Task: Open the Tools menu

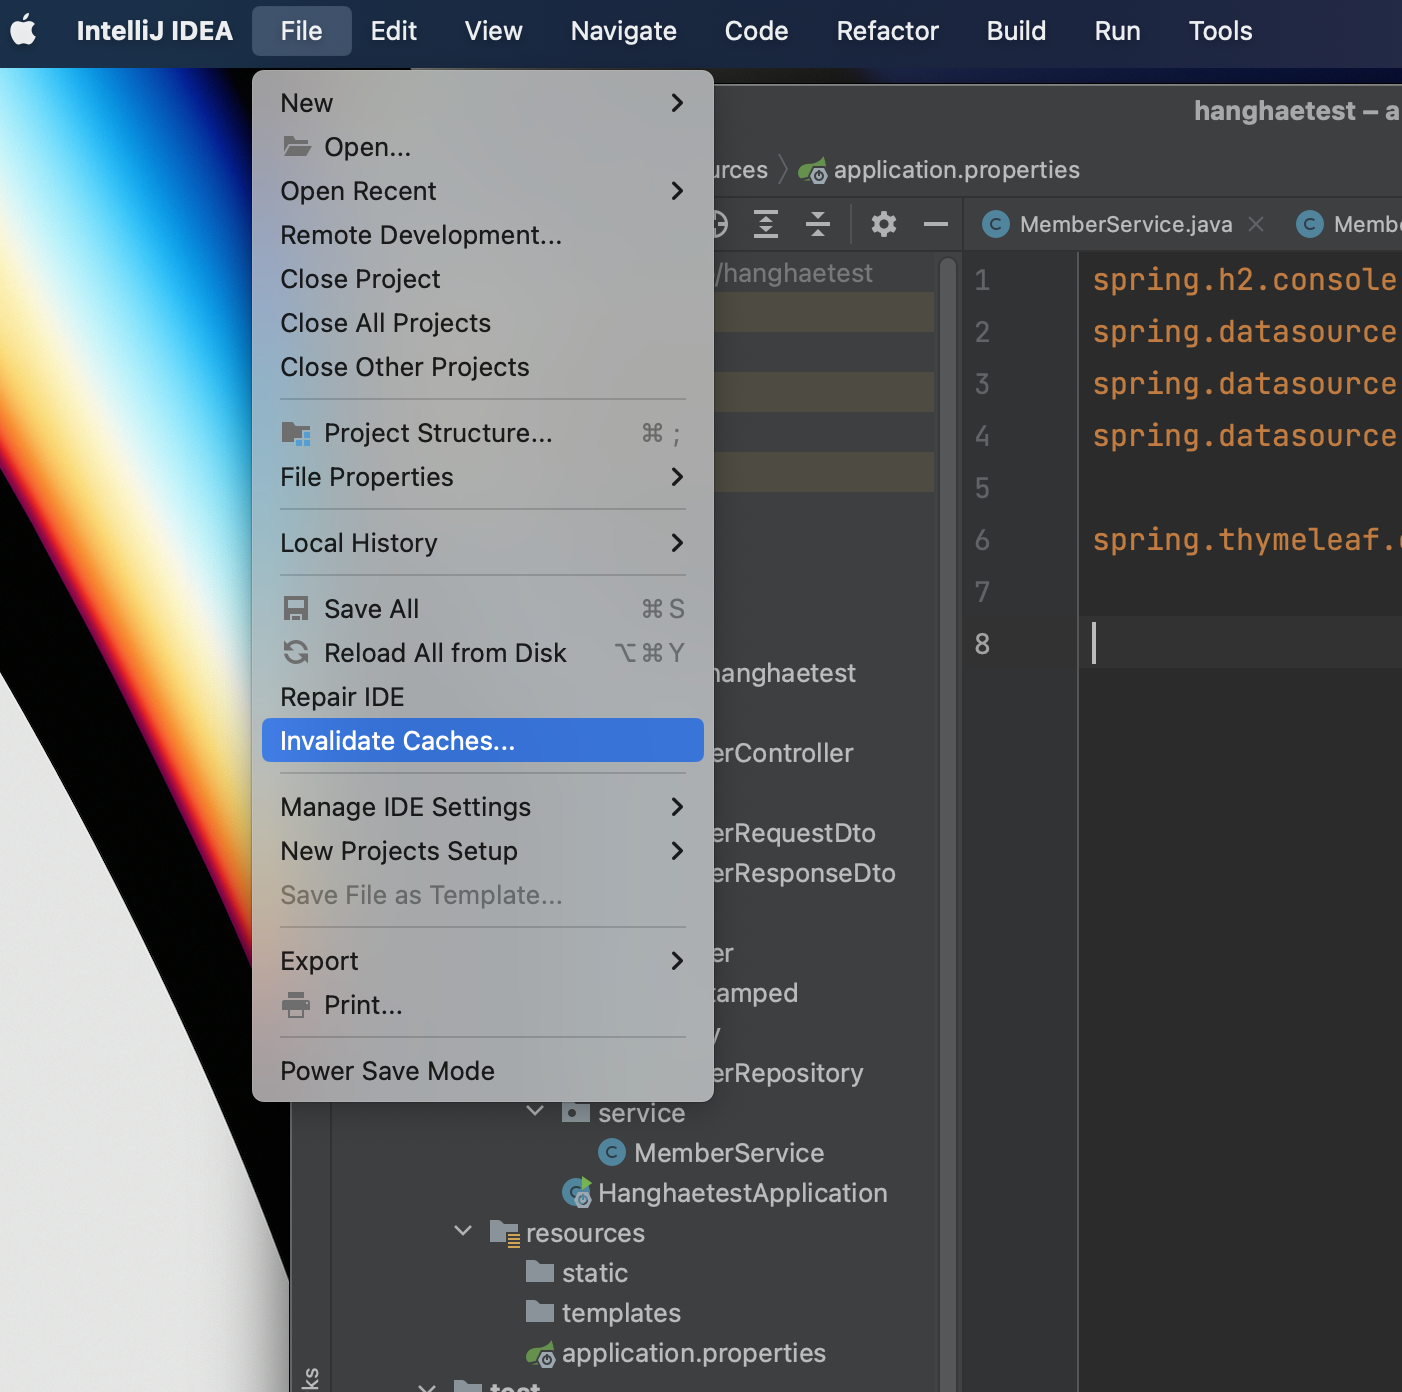Action: (x=1220, y=31)
